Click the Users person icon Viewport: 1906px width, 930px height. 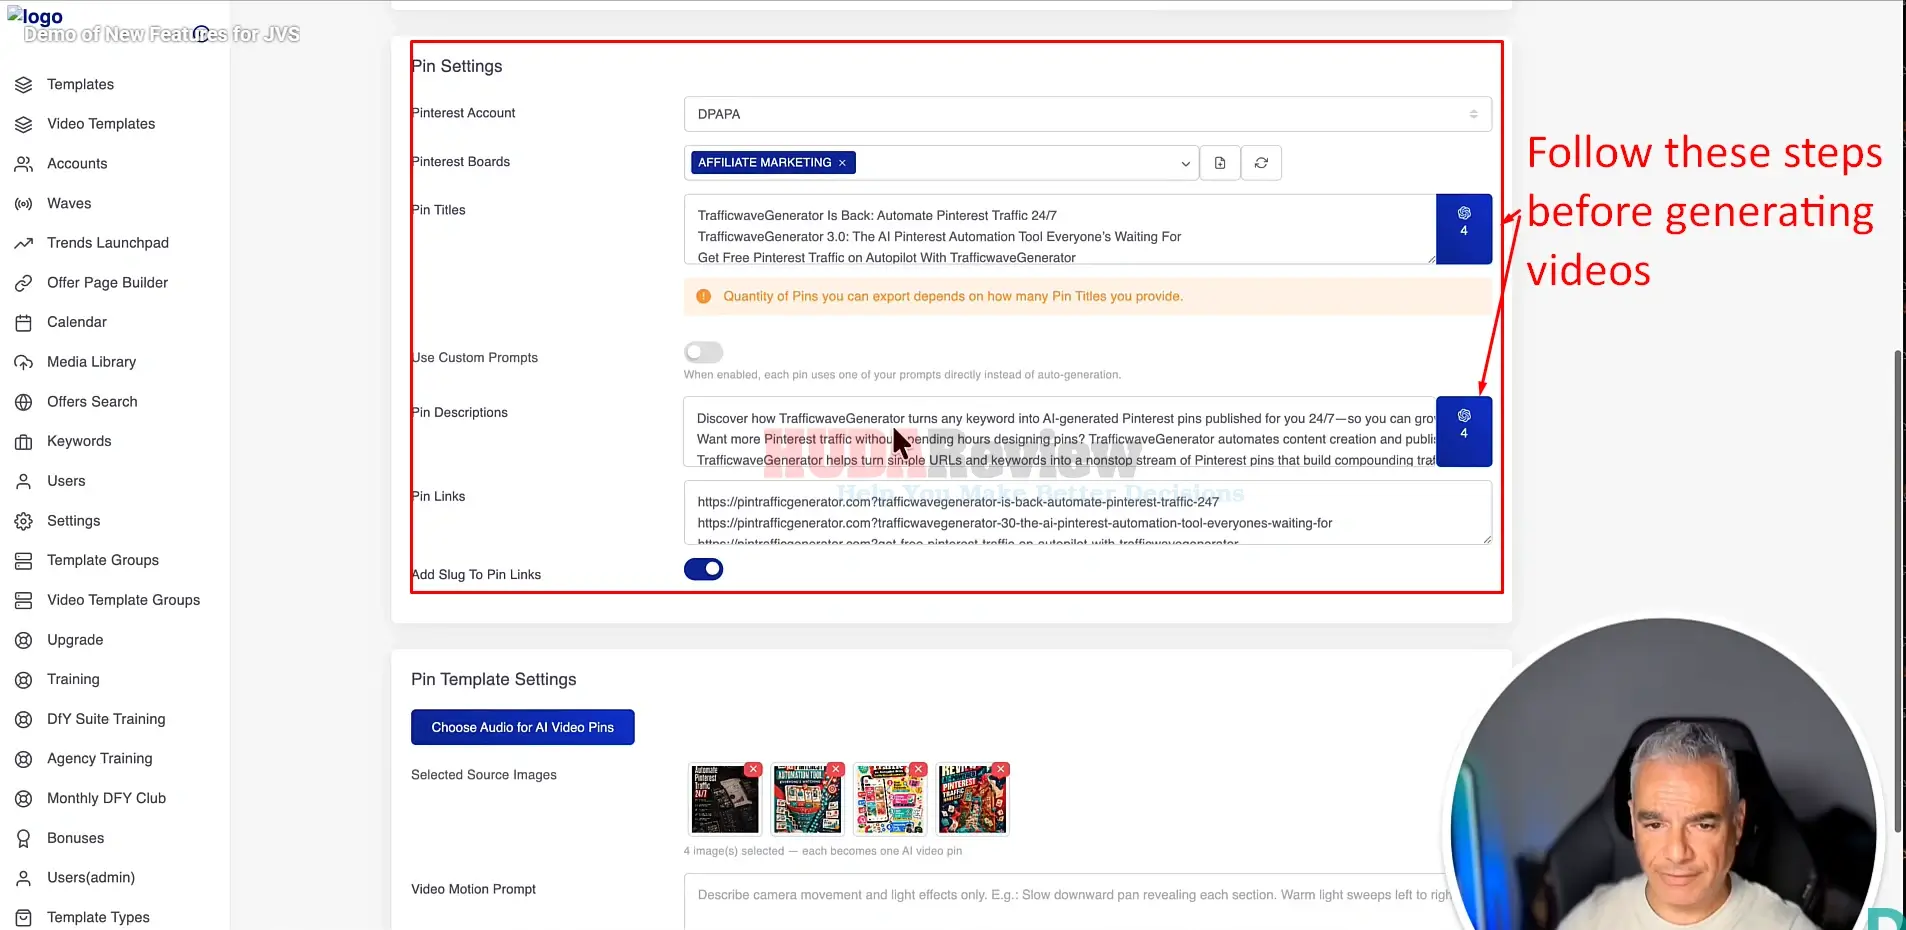24,481
